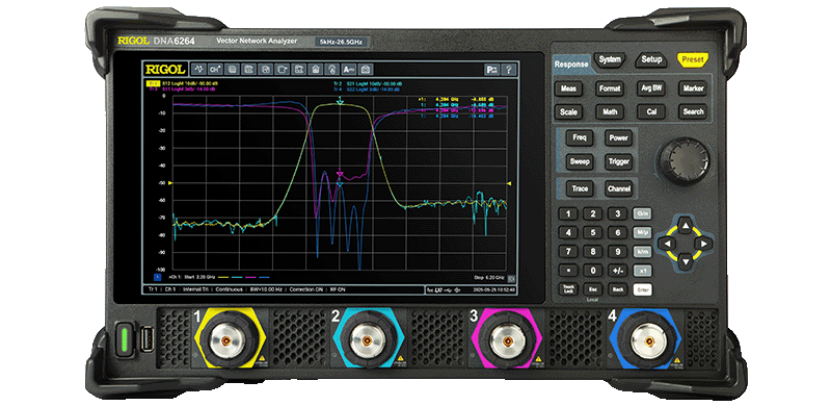Tap the 'A' text annotation toolbar icon

tap(349, 69)
